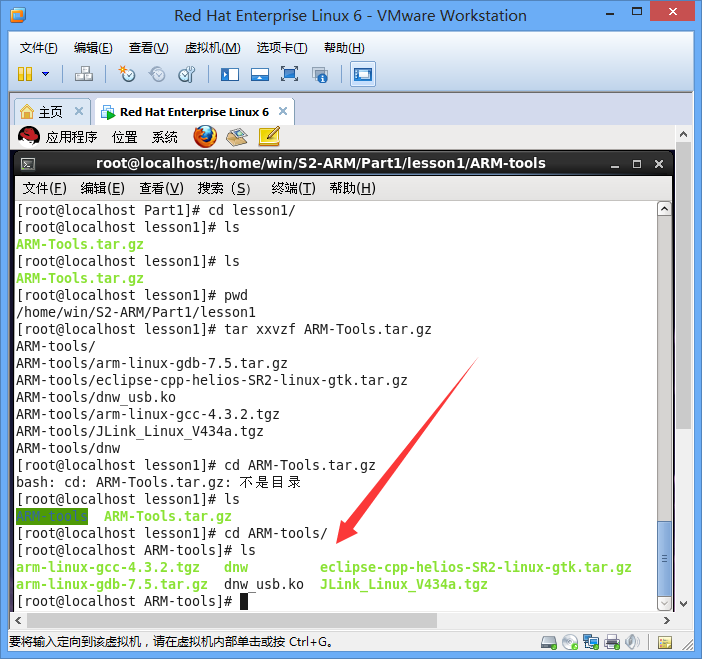Open terminal 搜索(S) menu
This screenshot has height=659, width=702.
click(224, 188)
